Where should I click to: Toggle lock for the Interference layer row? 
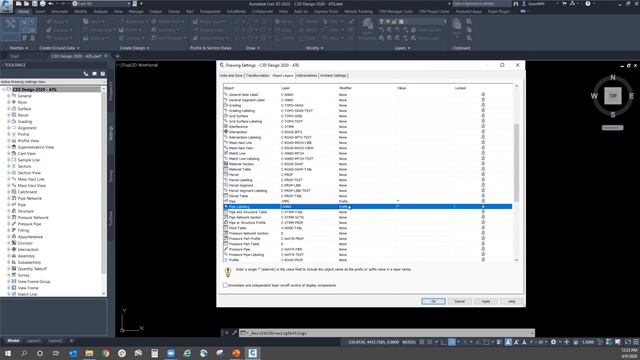click(x=483, y=127)
